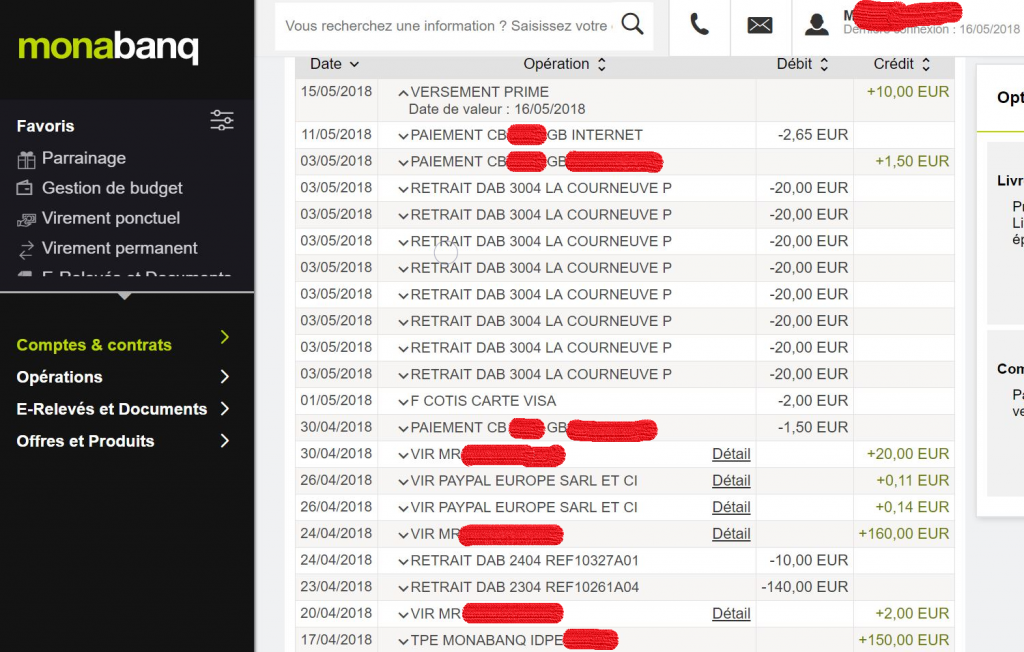Screen dimensions: 1024x652
Task: Expand the PAIEMENT CB row dated 11/05/2018
Action: click(403, 136)
